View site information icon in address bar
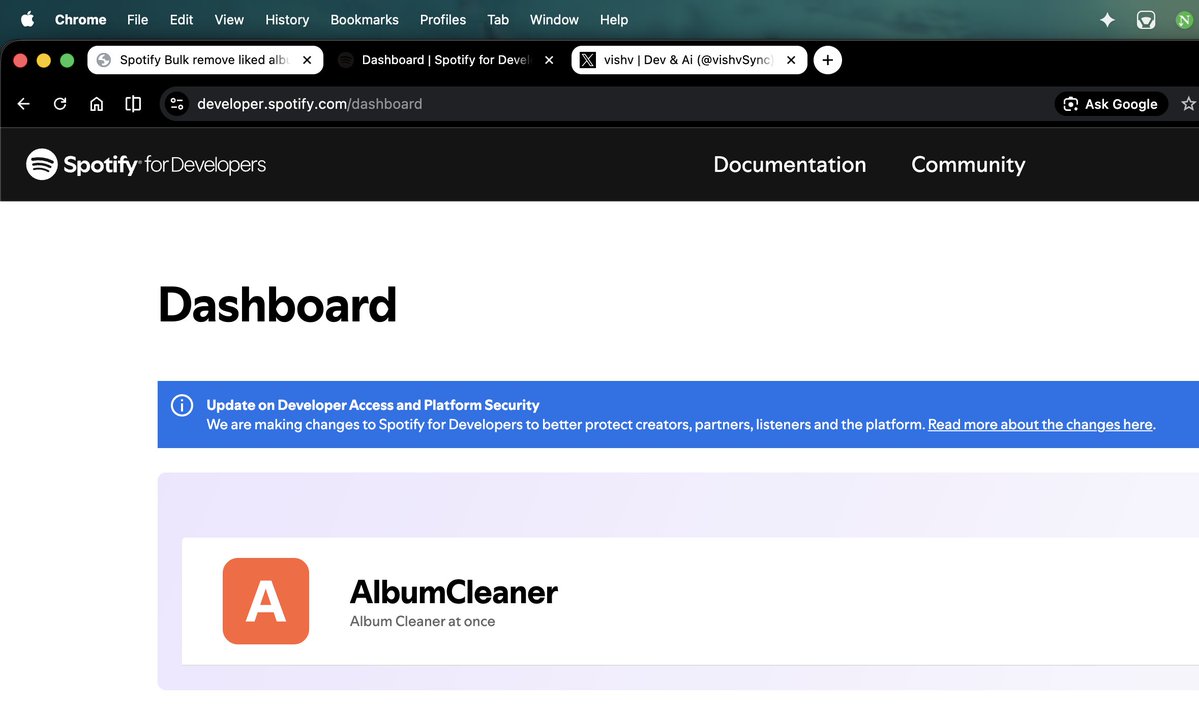This screenshot has height=710, width=1199. point(177,104)
